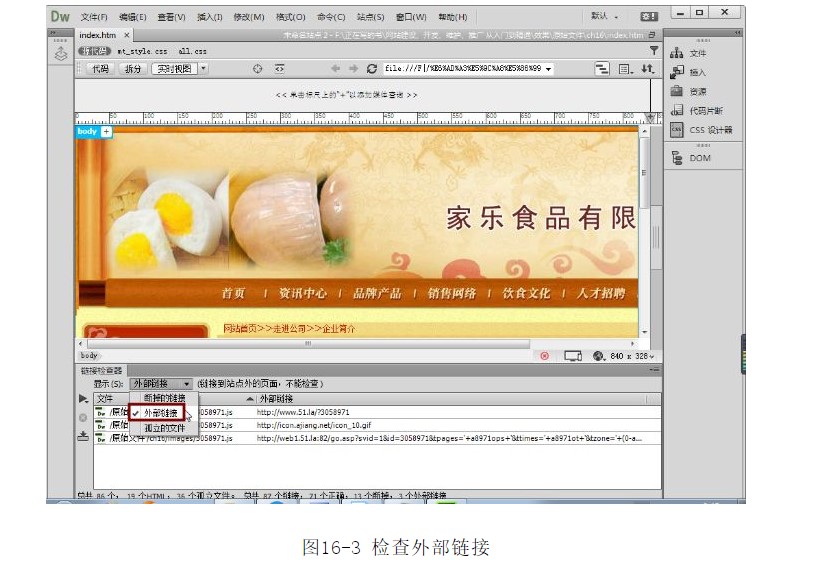Open the DOM panel icon
Viewport: 820px width, 562px height.
point(677,157)
